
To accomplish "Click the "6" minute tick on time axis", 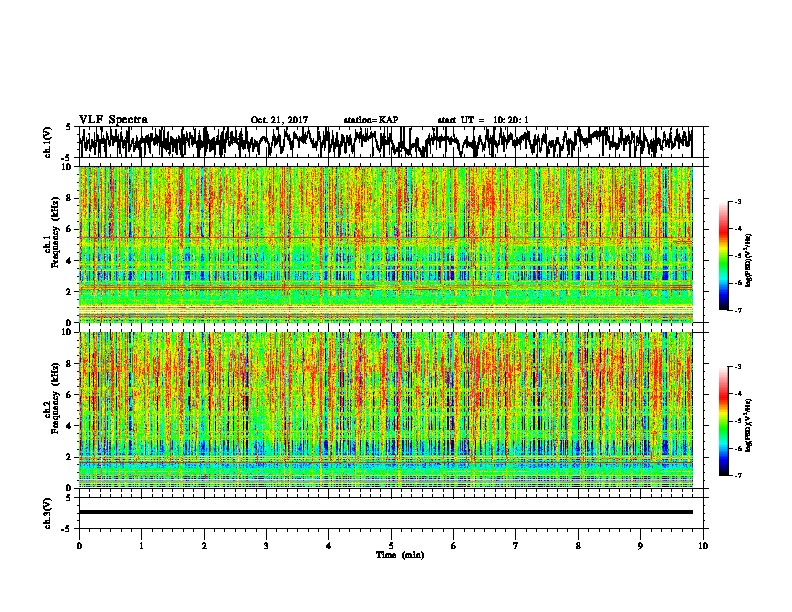I will [x=454, y=546].
